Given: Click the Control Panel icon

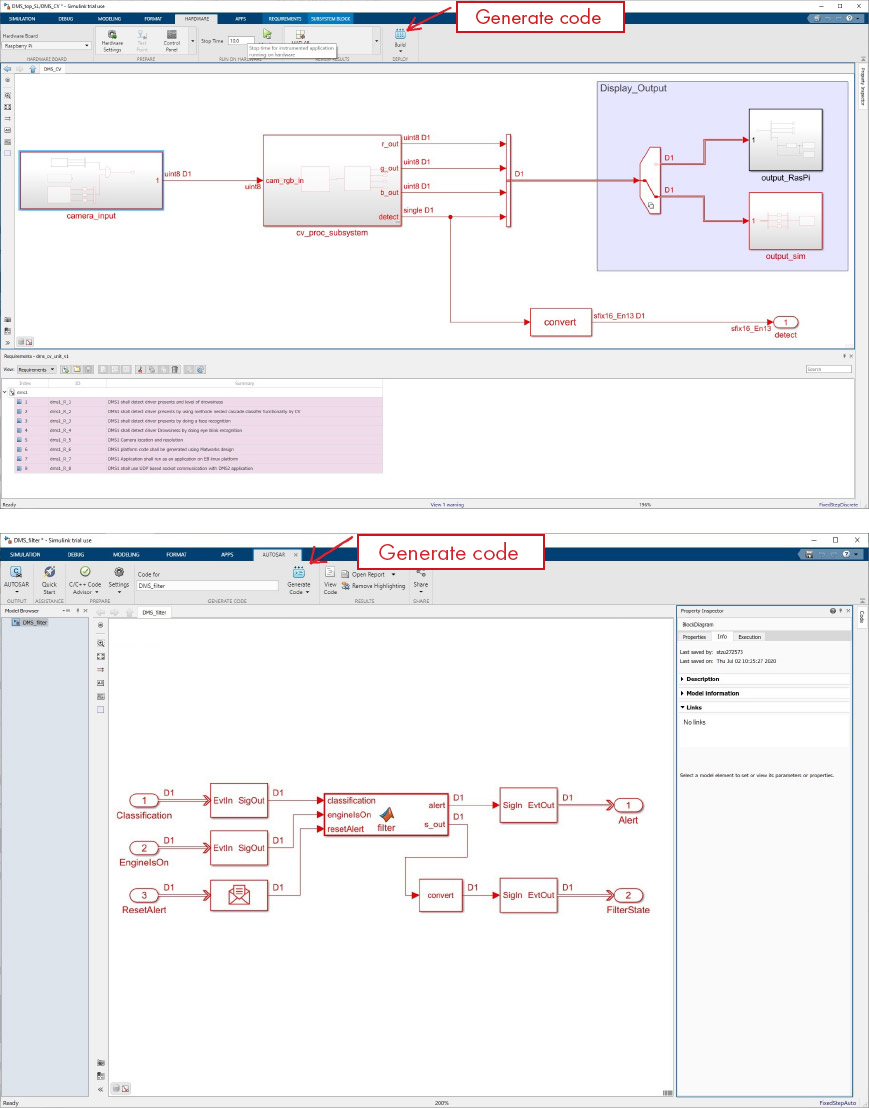Looking at the screenshot, I should (172, 40).
